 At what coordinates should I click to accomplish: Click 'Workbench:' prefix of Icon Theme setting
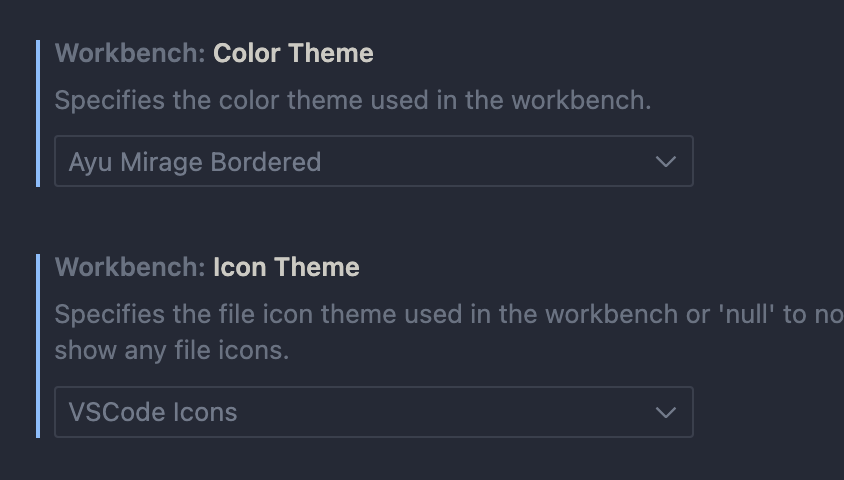click(x=130, y=267)
